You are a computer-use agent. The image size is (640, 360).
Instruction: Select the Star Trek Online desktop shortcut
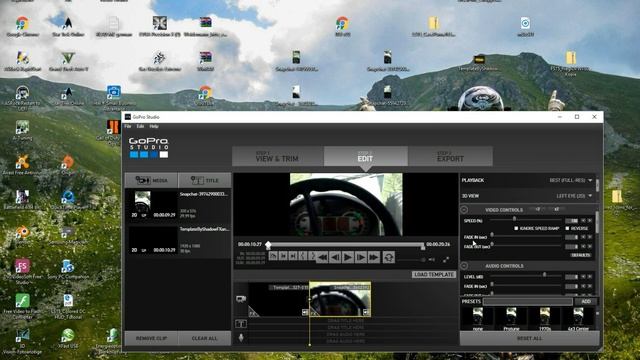68,27
